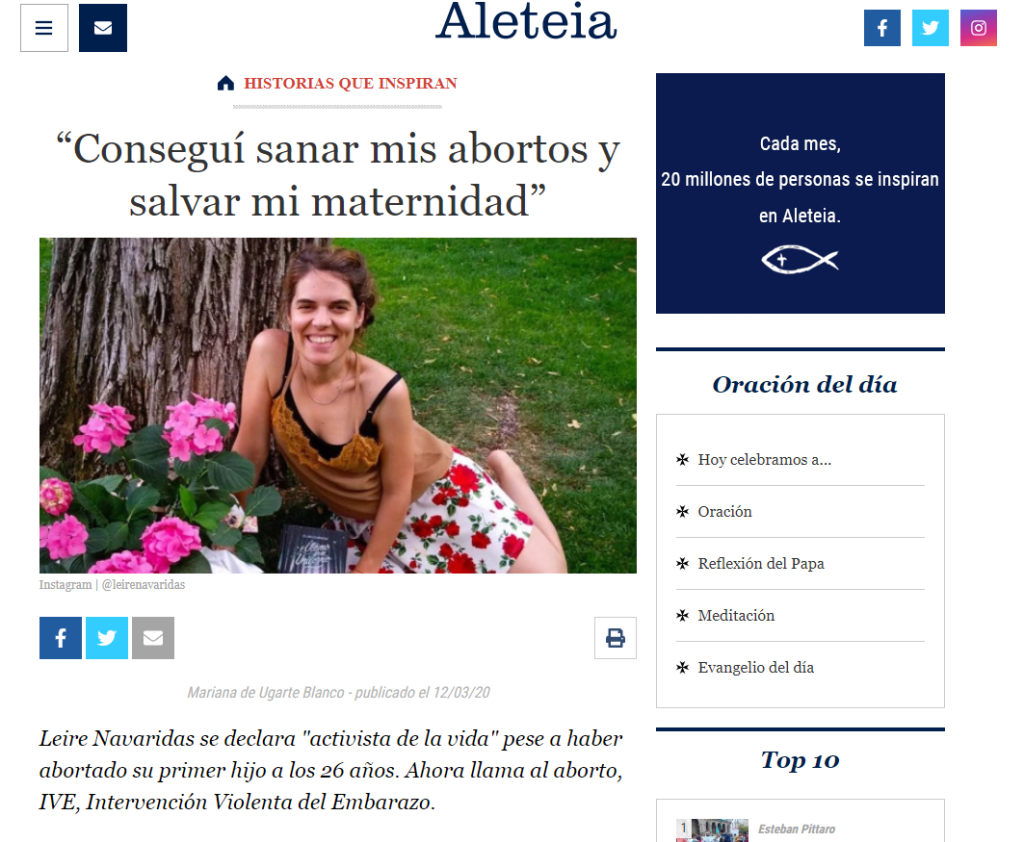Open the first Top 10 article thumbnail
Image resolution: width=1024 pixels, height=842 pixels.
click(x=712, y=830)
